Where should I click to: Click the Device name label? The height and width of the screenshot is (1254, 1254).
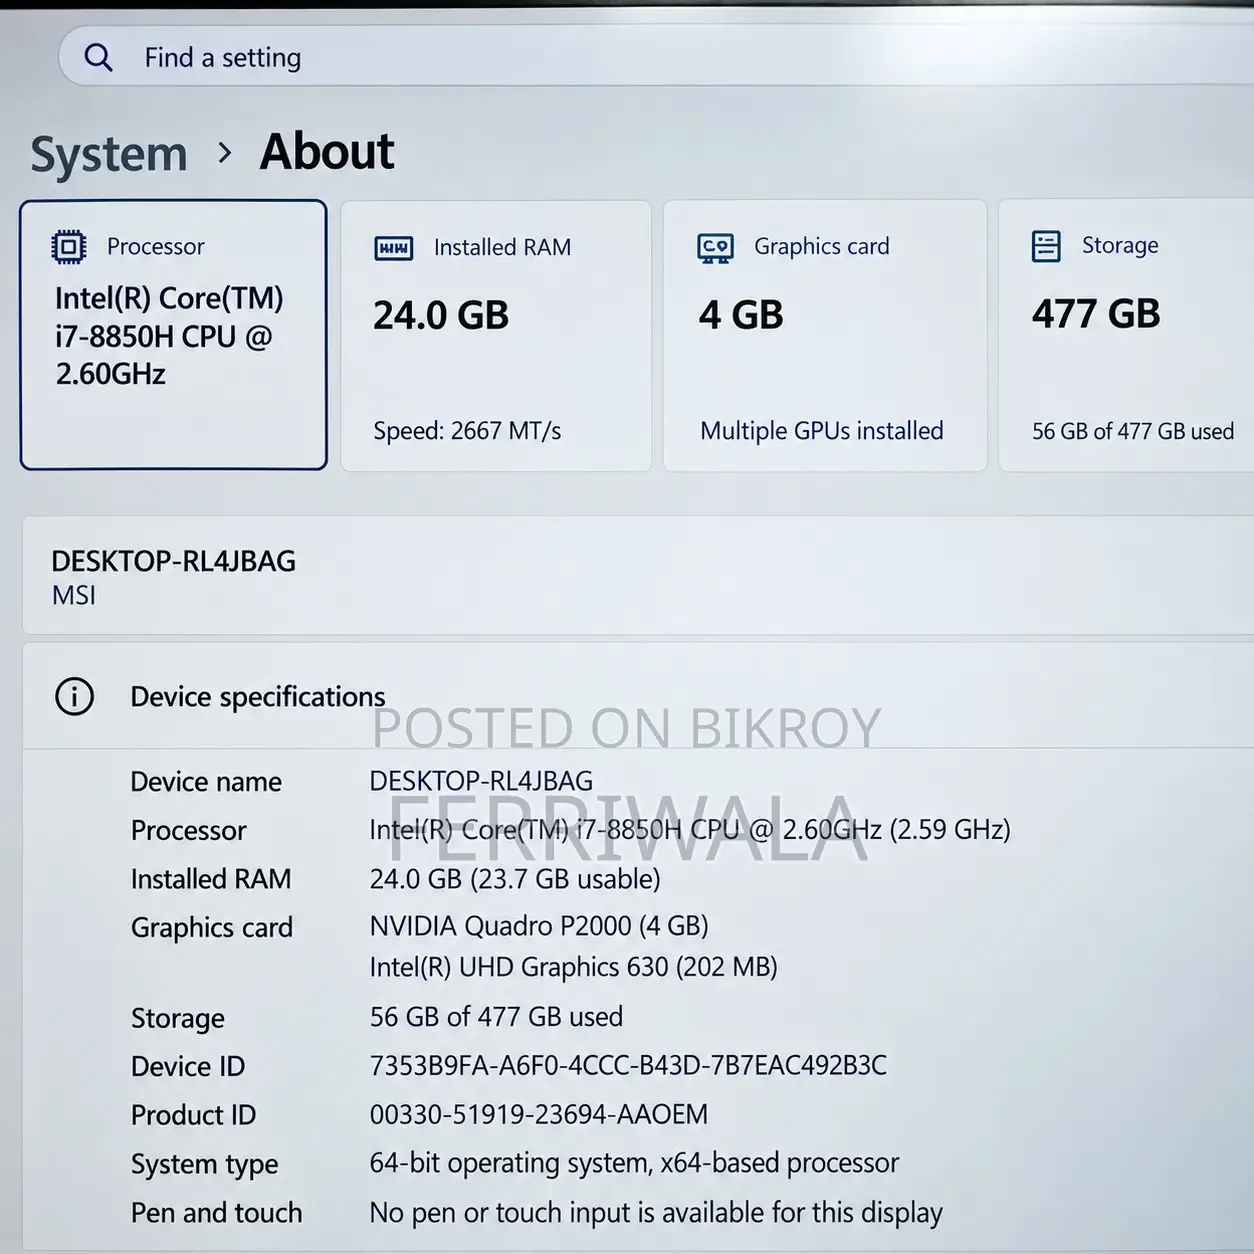tap(206, 782)
